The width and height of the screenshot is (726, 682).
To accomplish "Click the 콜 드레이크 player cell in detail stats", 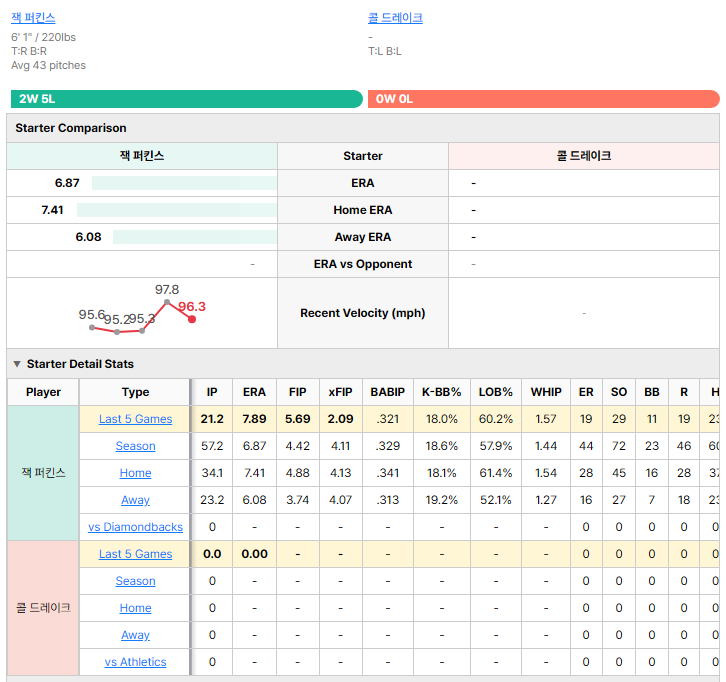I will pos(43,607).
